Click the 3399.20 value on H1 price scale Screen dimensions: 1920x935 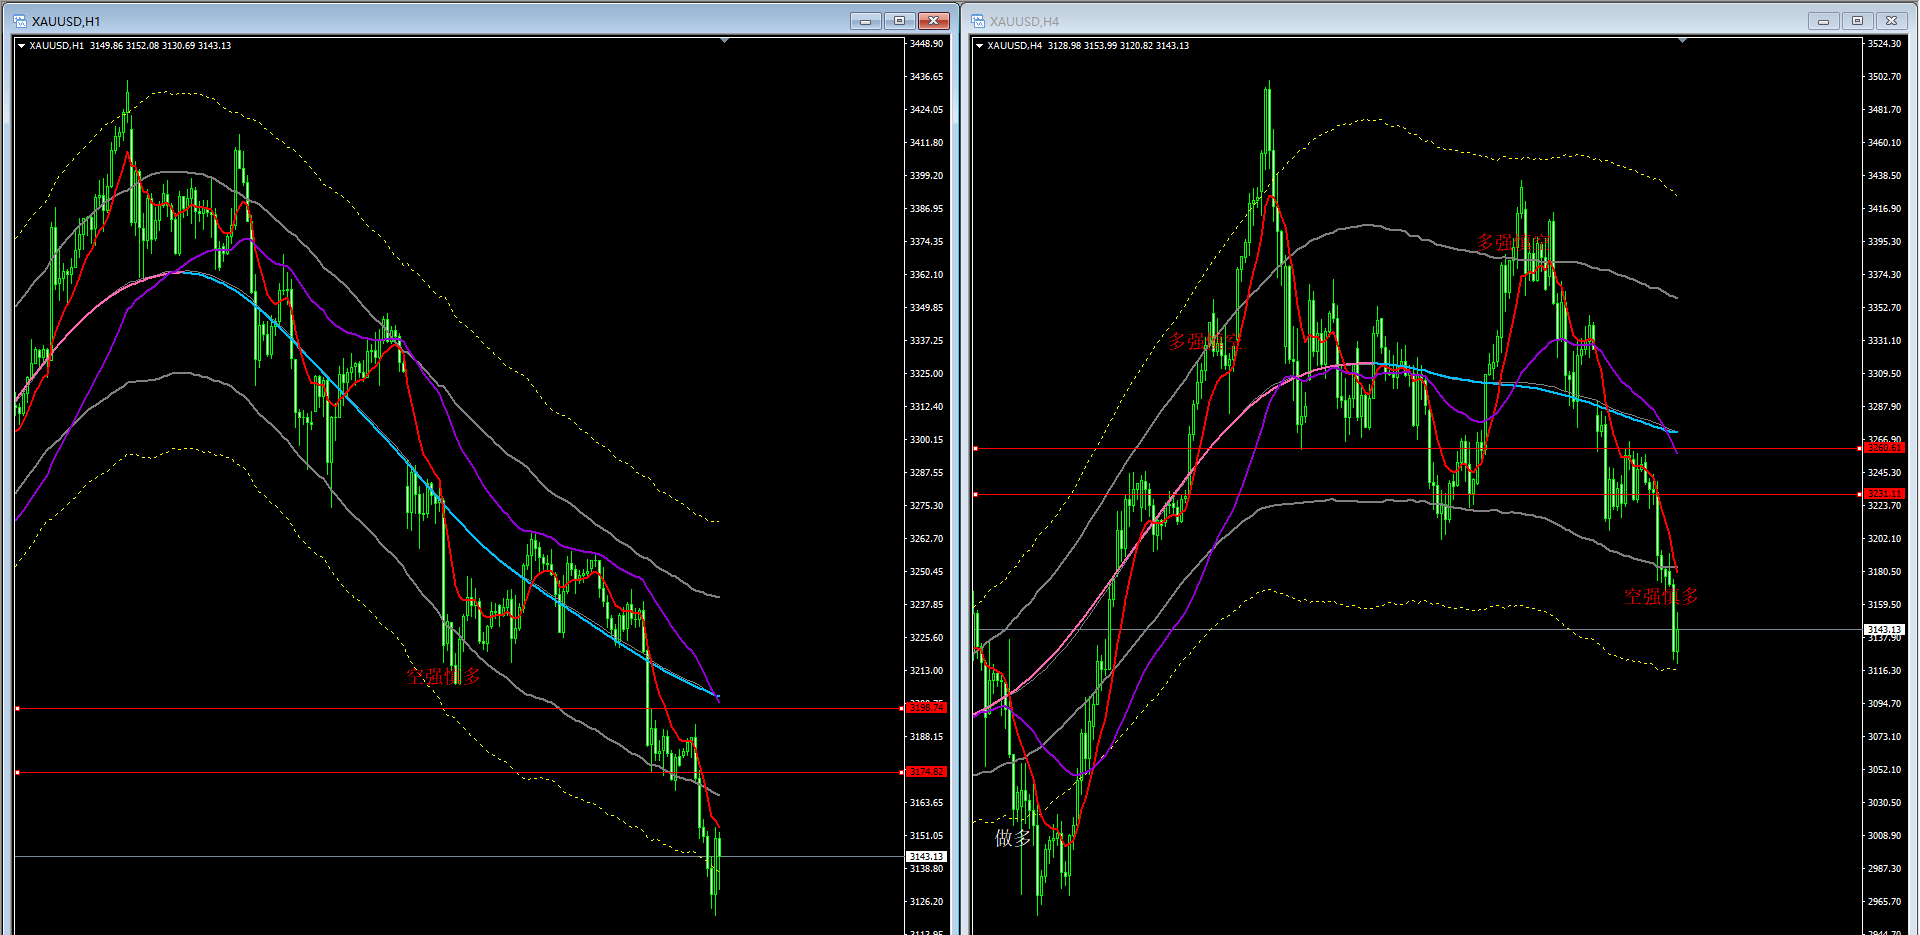[x=926, y=176]
